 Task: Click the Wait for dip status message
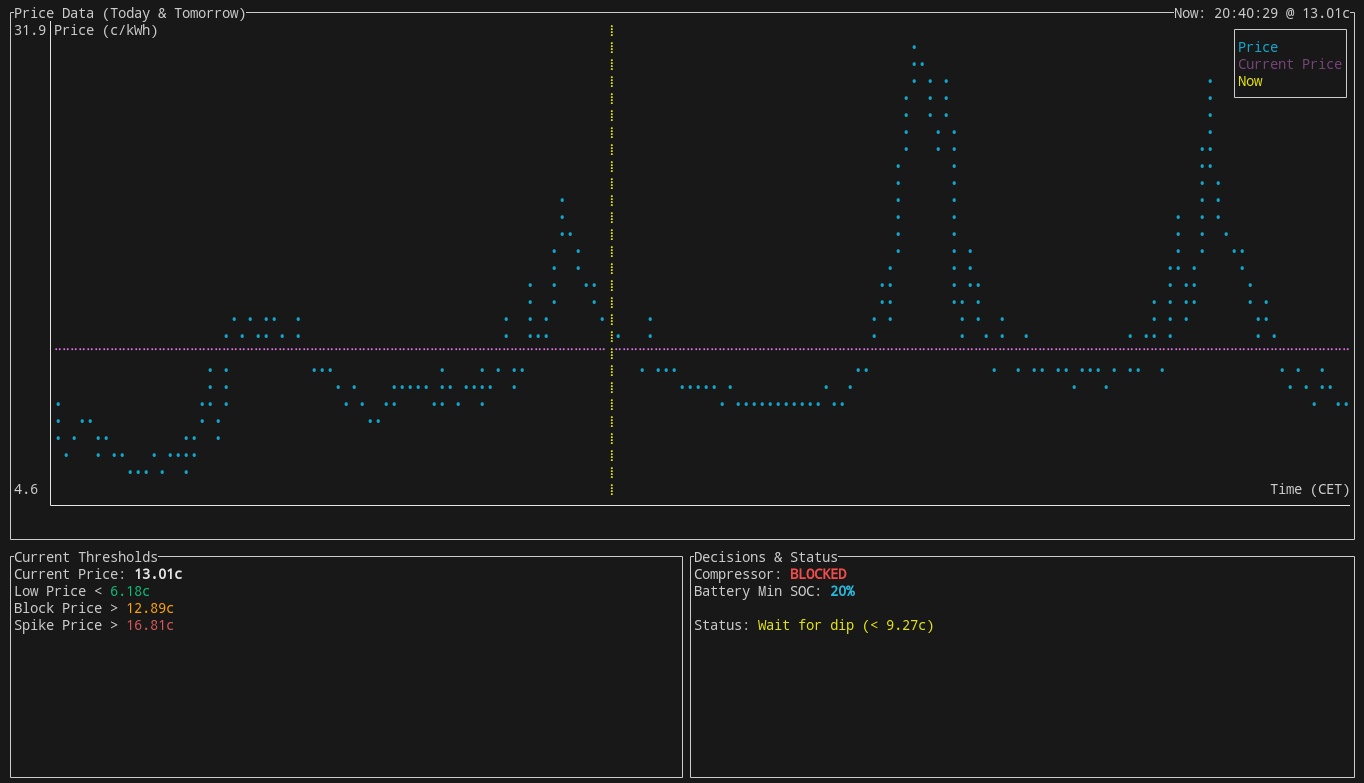[x=845, y=625]
